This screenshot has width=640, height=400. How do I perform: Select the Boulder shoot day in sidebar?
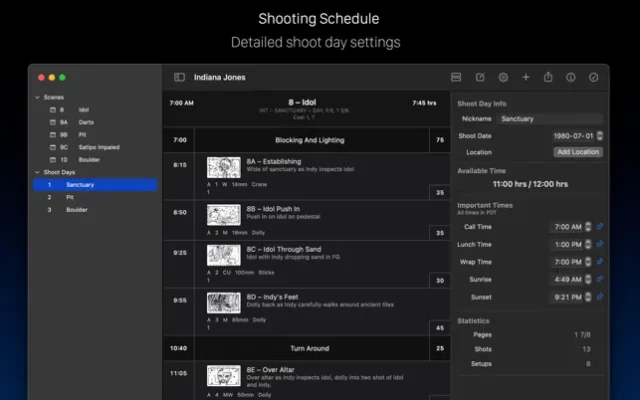point(77,210)
